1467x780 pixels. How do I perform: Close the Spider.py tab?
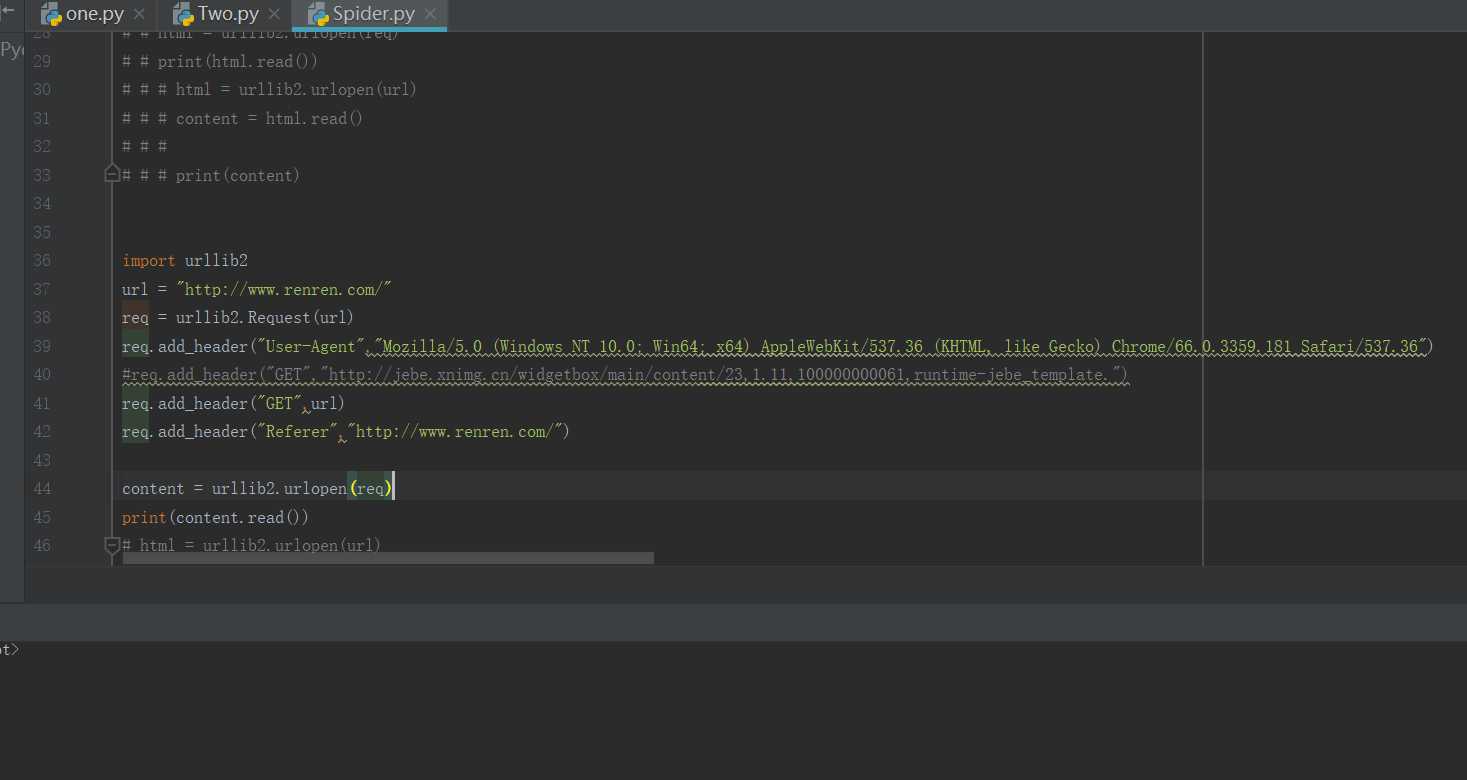[x=430, y=14]
